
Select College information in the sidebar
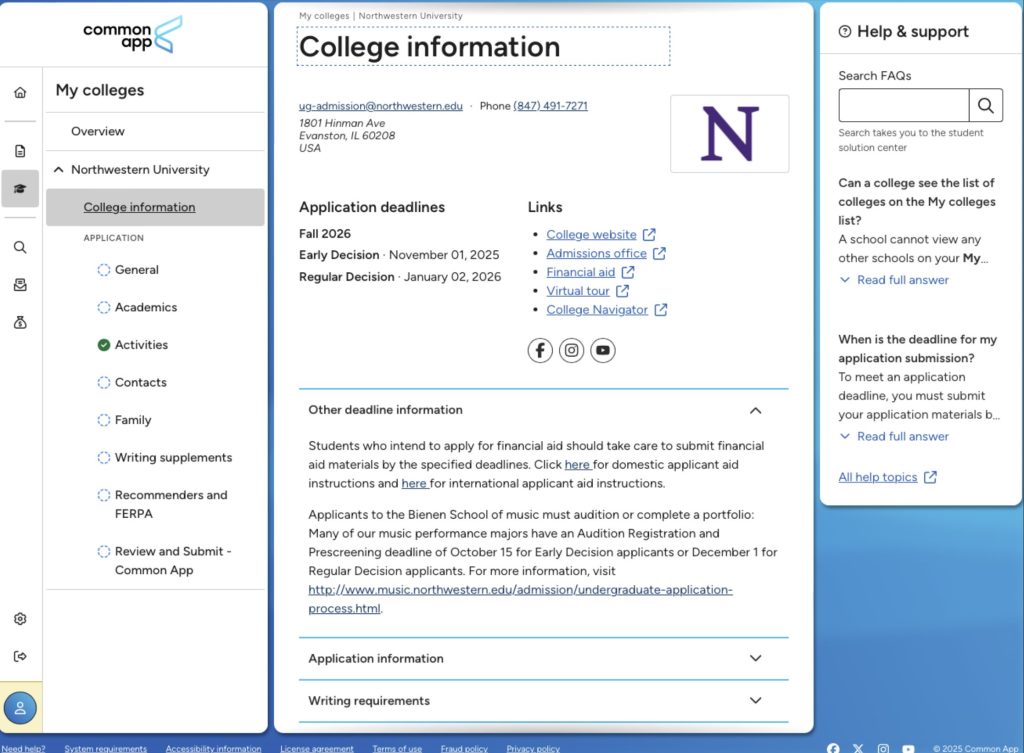click(x=155, y=207)
